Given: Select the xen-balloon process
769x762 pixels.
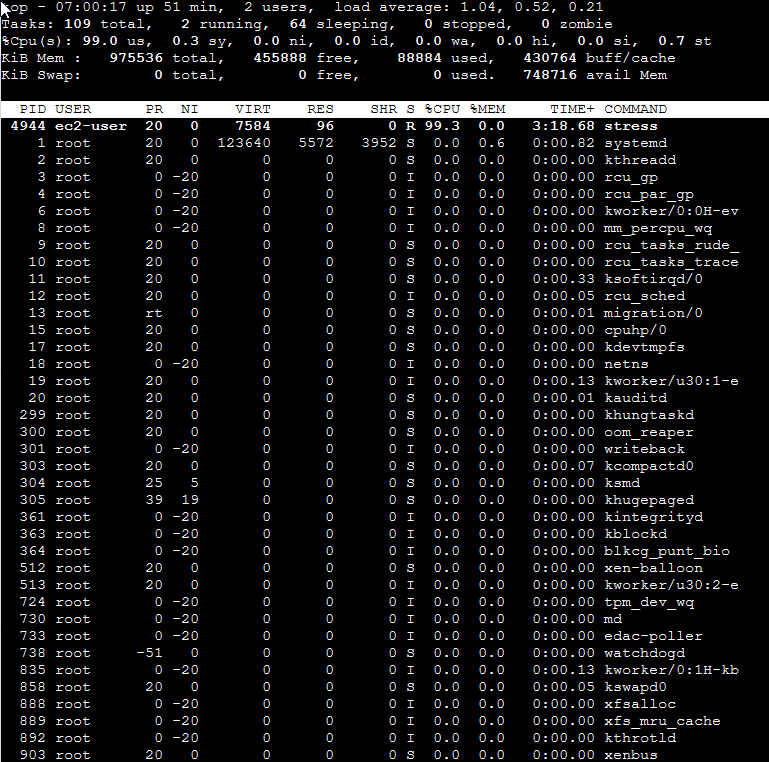Looking at the screenshot, I should (653, 568).
